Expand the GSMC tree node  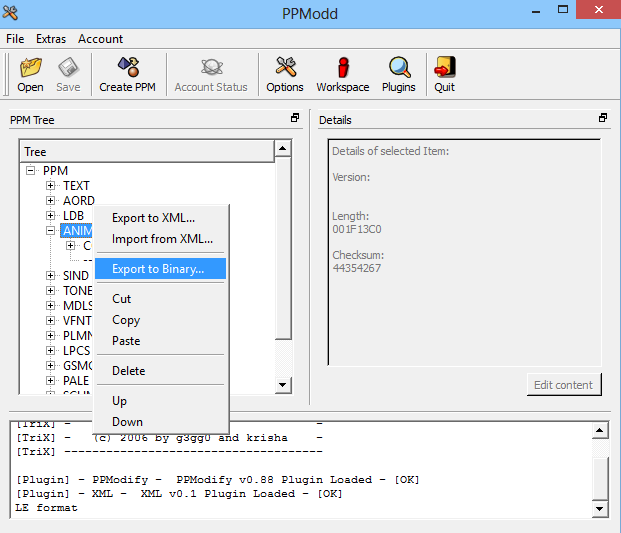click(50, 365)
